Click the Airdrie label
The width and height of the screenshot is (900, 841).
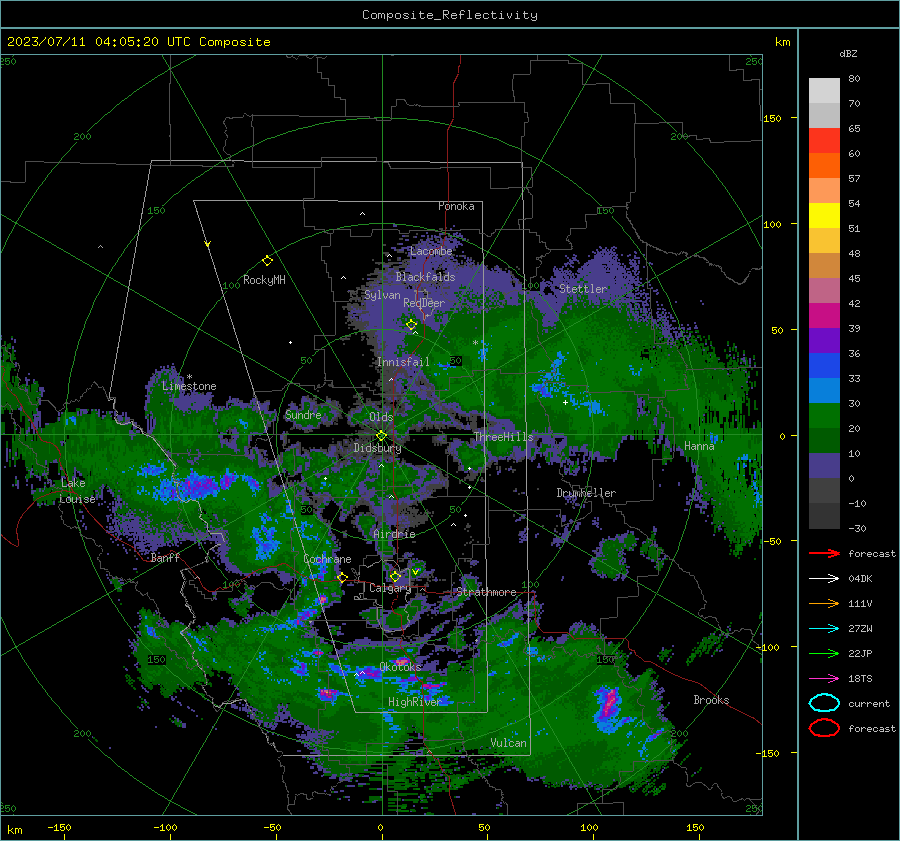[394, 534]
